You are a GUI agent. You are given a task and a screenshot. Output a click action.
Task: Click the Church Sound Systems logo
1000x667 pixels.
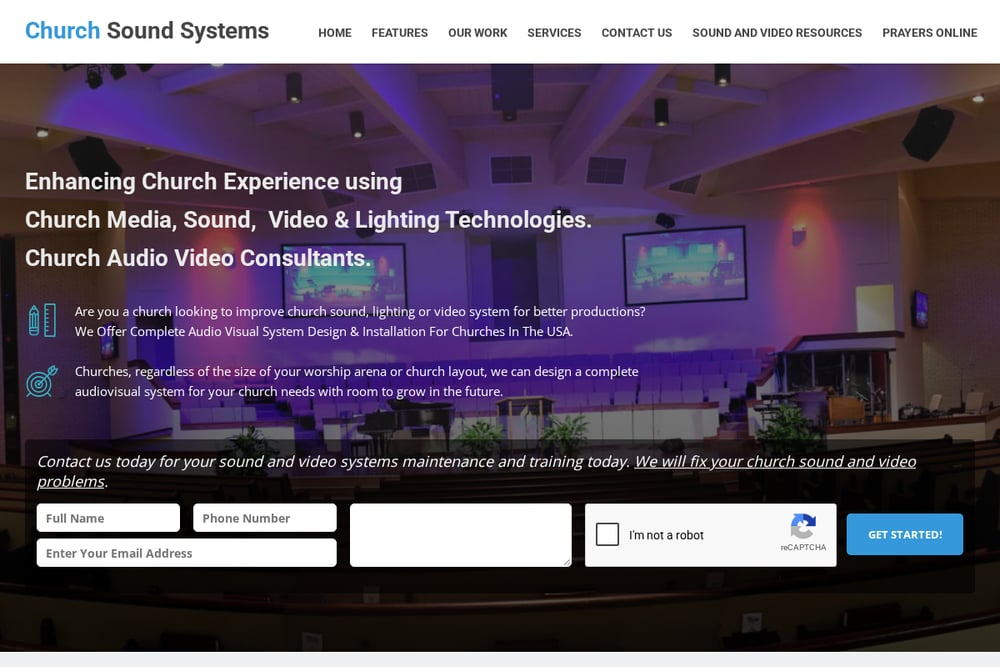(x=147, y=31)
